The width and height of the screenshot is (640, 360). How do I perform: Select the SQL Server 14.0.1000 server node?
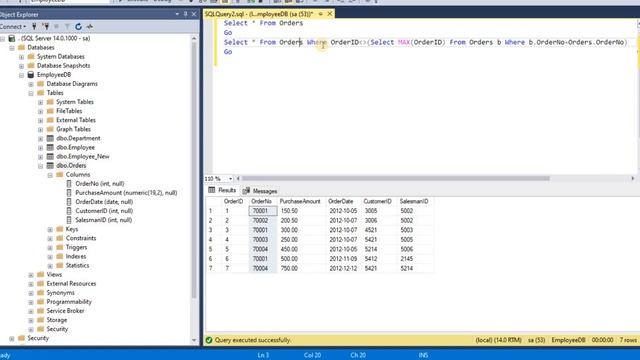[55, 38]
